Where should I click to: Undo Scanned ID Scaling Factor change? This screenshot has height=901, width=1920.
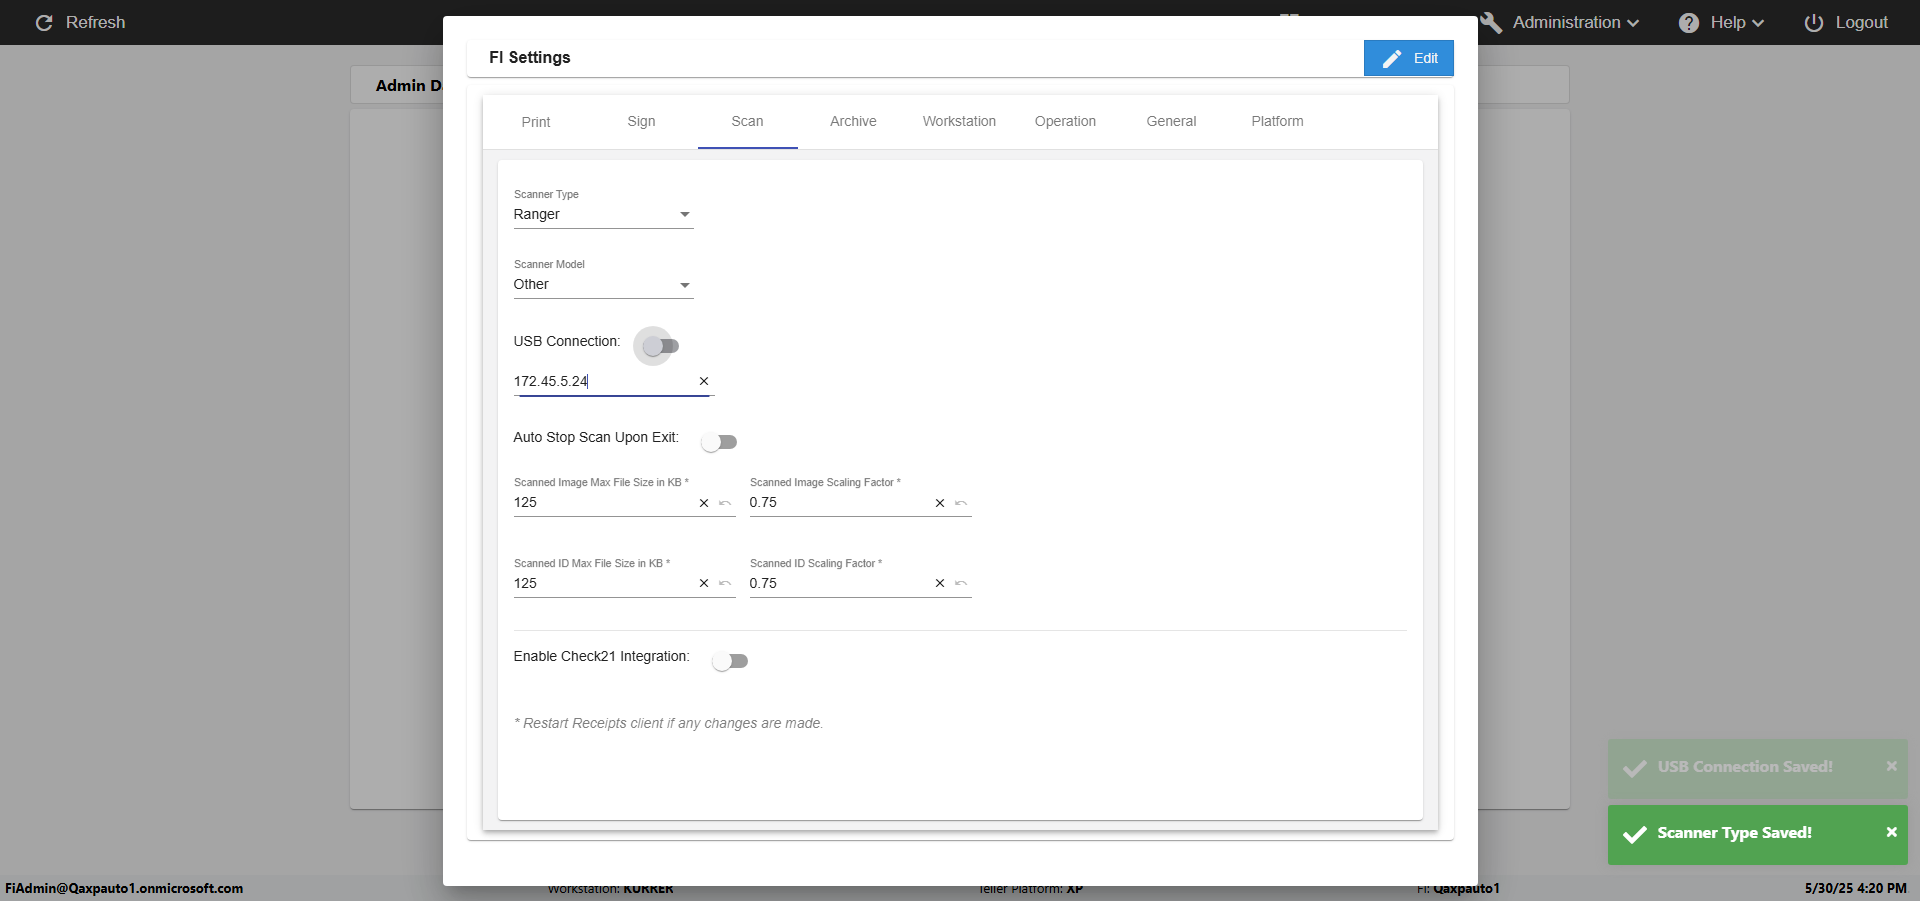[x=961, y=583]
